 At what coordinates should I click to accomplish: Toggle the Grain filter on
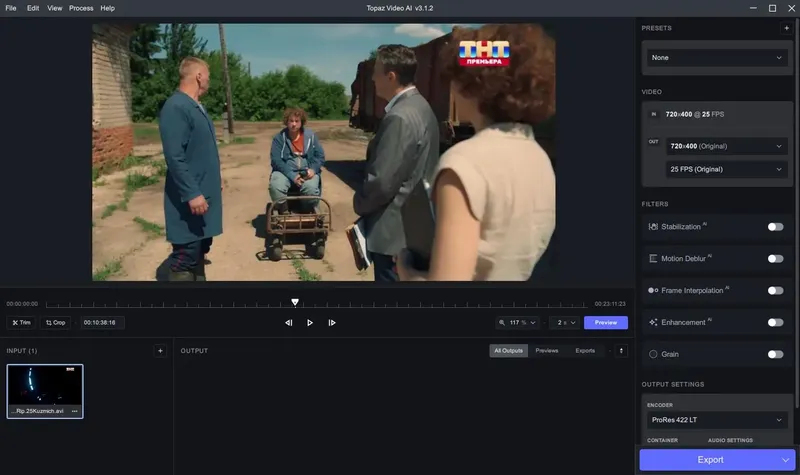[775, 354]
